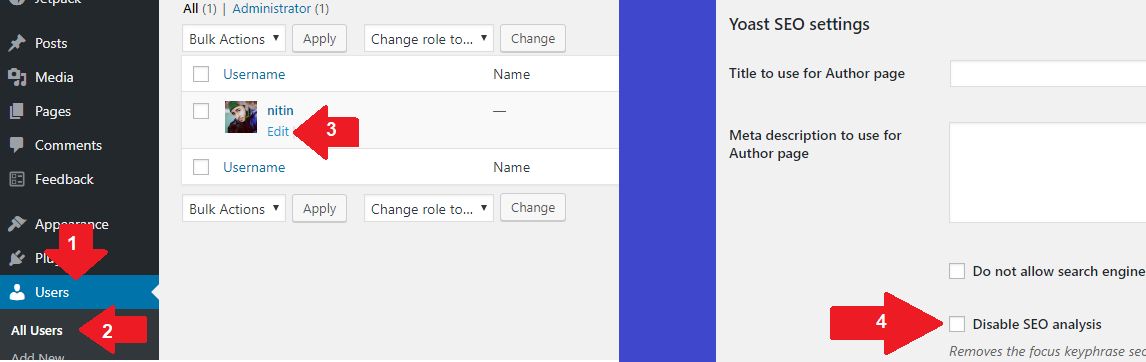Click the top Apply button

tap(319, 39)
